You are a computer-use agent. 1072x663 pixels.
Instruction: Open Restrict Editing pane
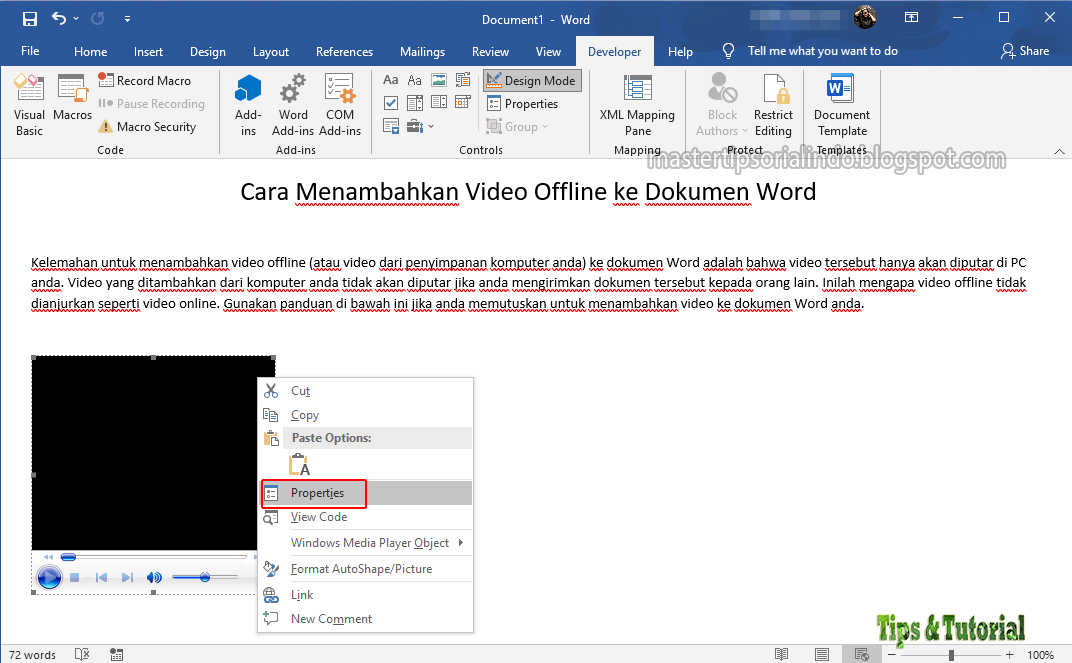(773, 105)
